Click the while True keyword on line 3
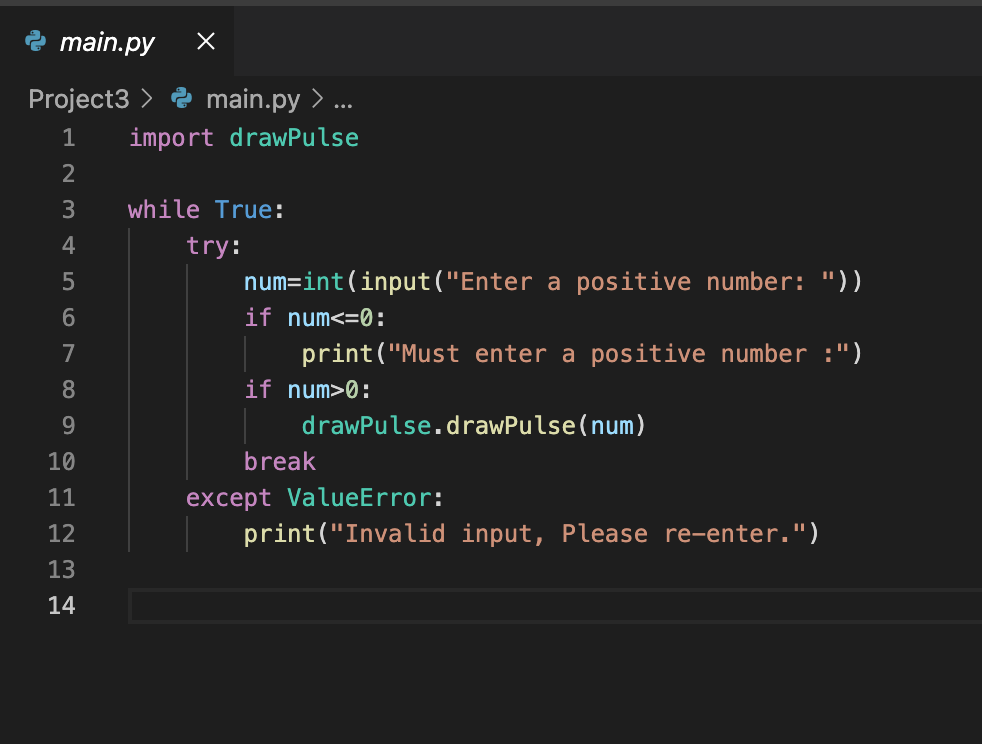This screenshot has height=744, width=982. (x=199, y=209)
